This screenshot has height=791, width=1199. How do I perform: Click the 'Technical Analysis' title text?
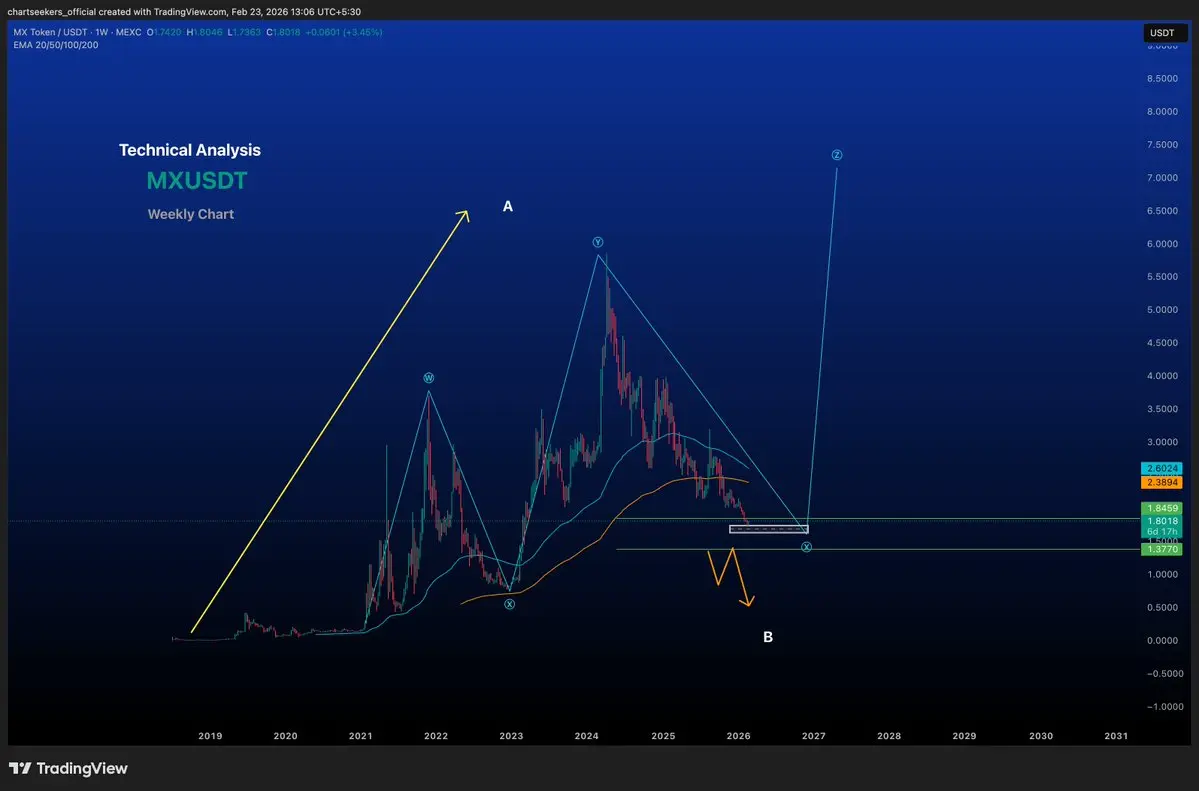190,150
